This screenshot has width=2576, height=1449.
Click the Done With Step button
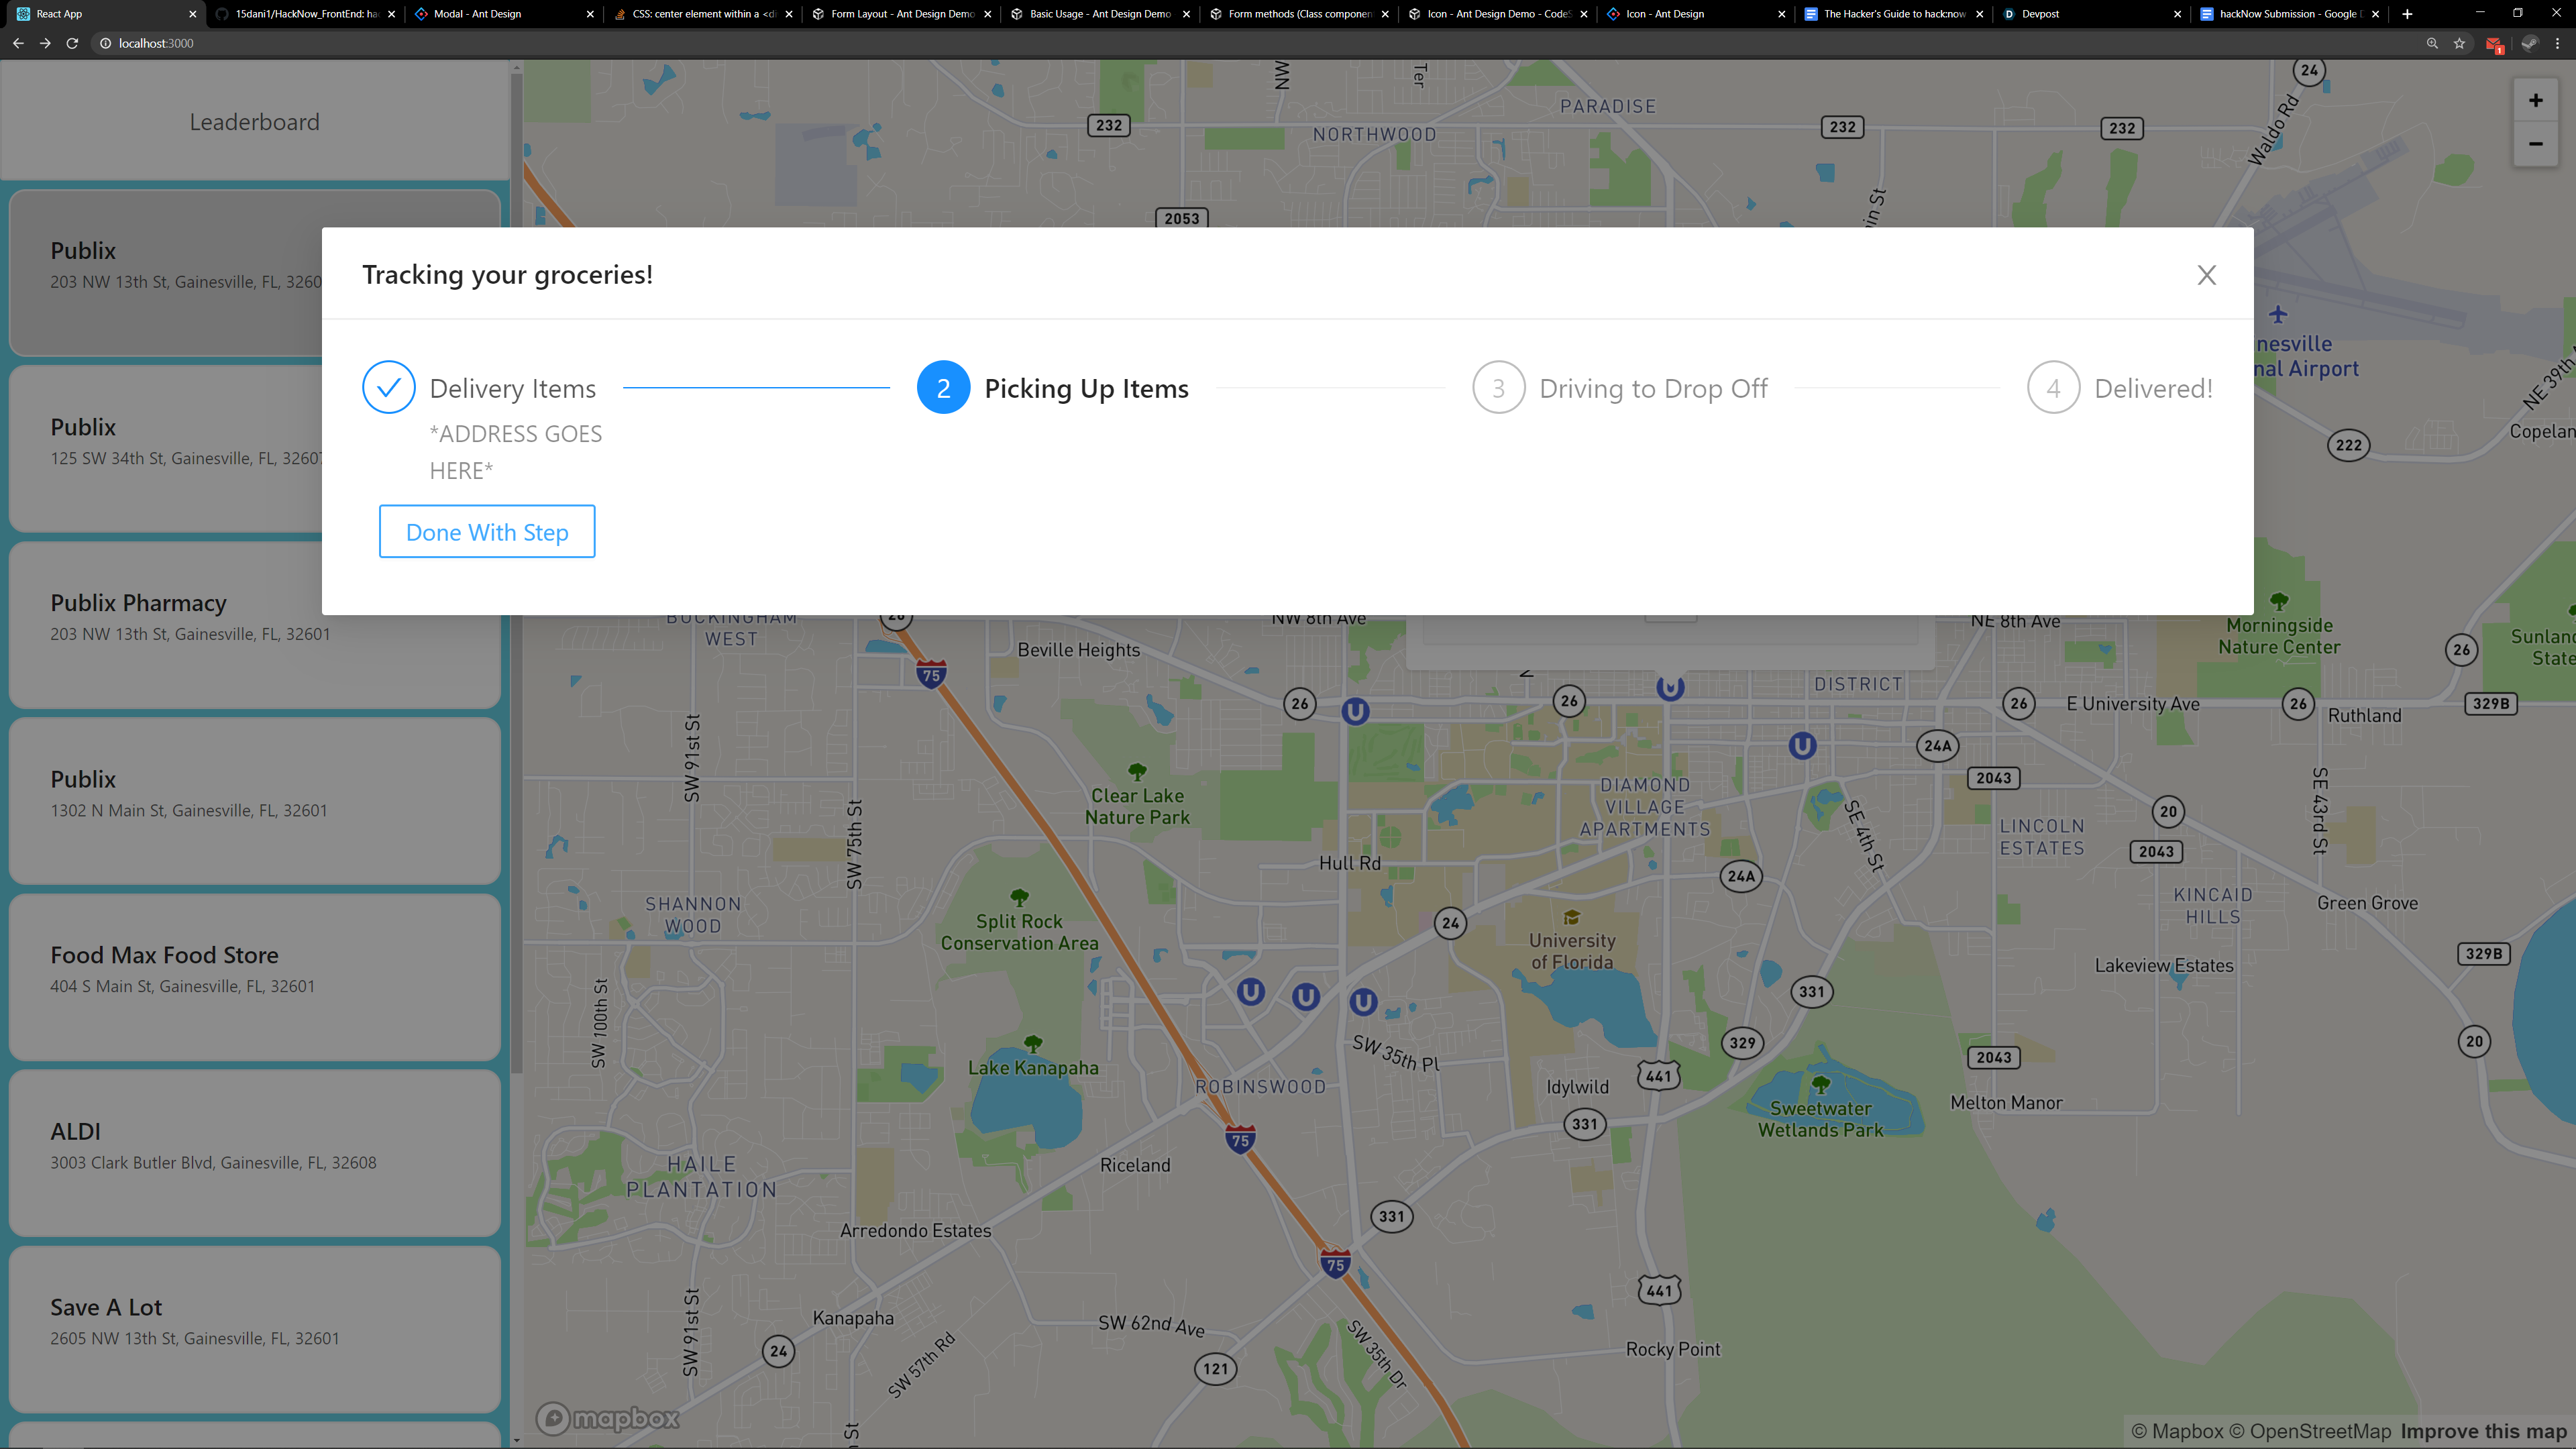point(487,532)
